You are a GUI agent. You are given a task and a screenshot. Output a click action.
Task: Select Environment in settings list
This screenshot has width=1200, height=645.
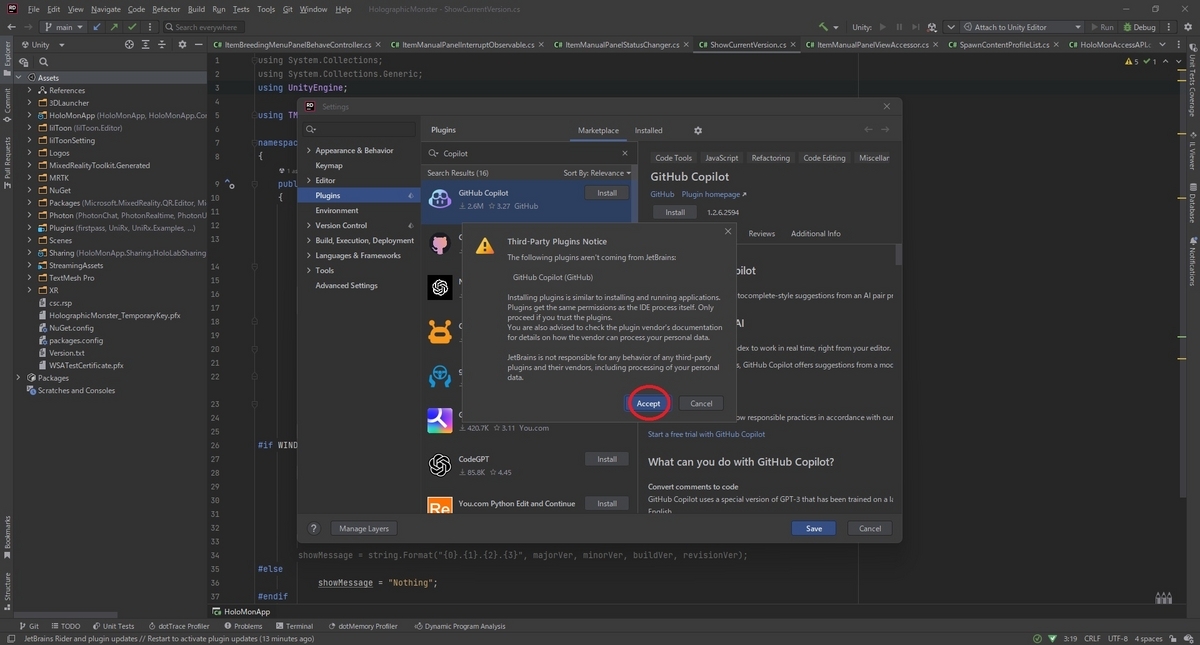pos(337,210)
